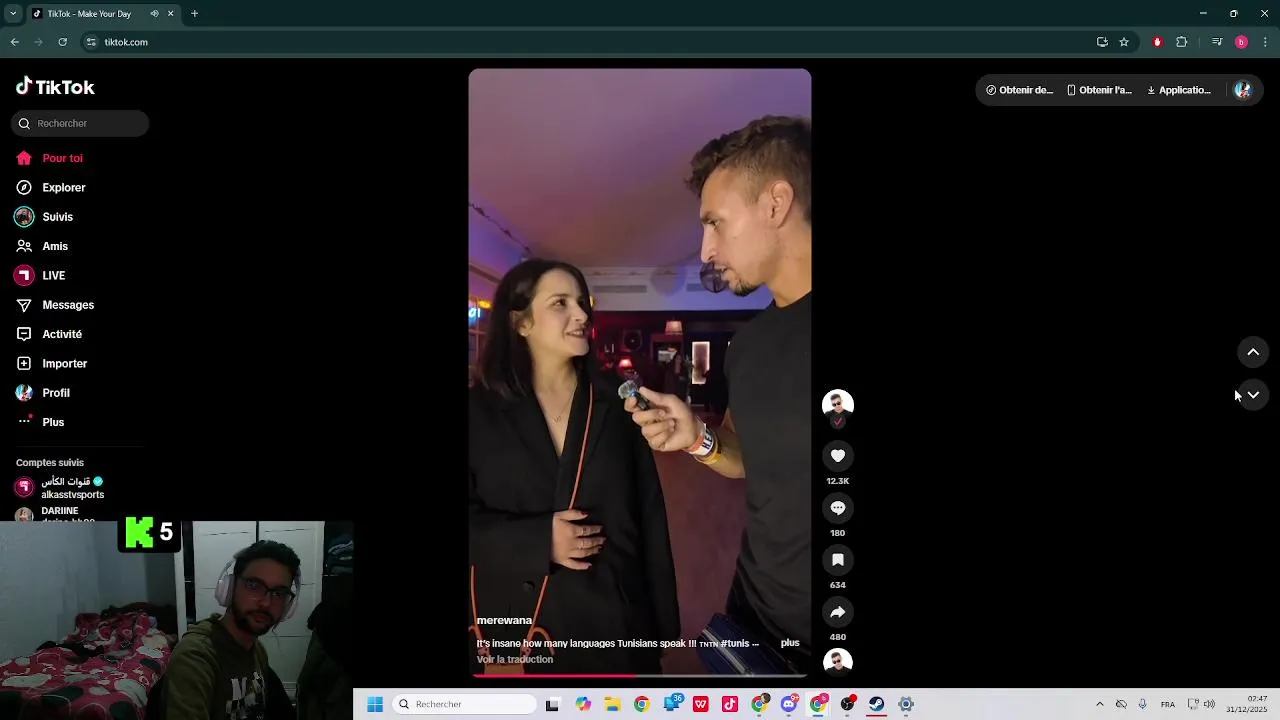1280x720 pixels.
Task: Open the microphone icon in system tray
Action: click(1142, 704)
